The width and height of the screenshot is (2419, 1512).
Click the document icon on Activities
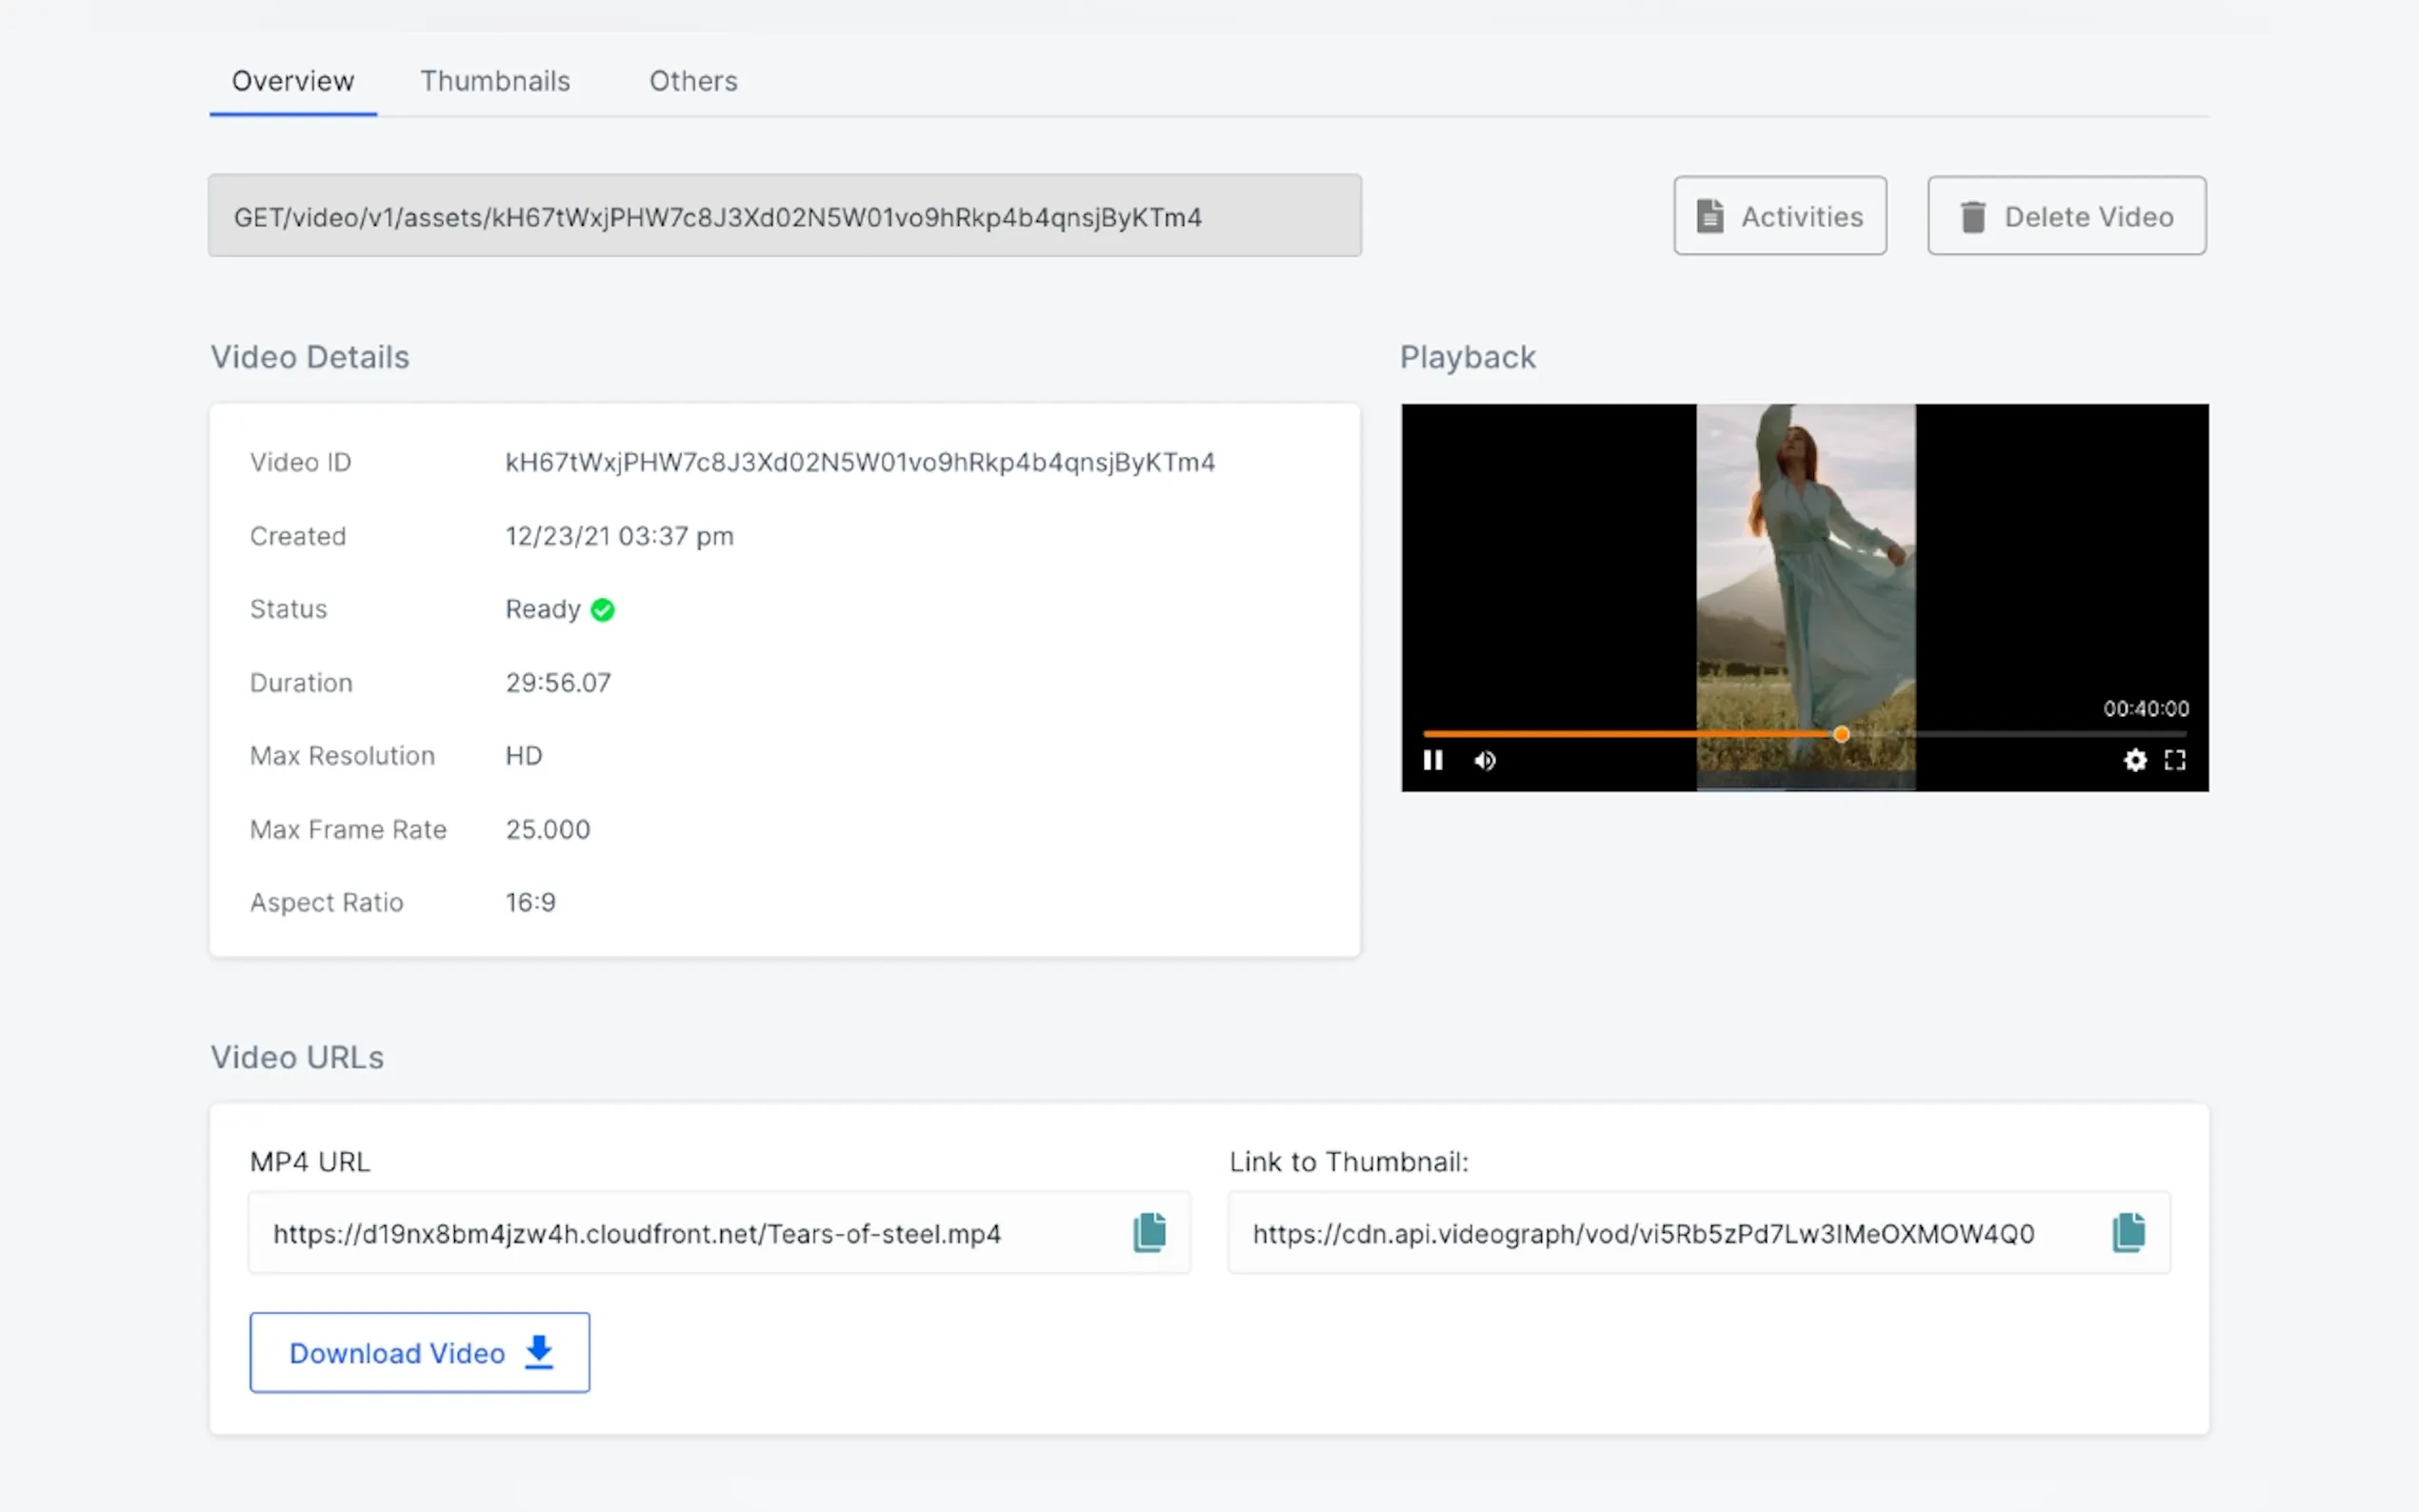(x=1710, y=215)
